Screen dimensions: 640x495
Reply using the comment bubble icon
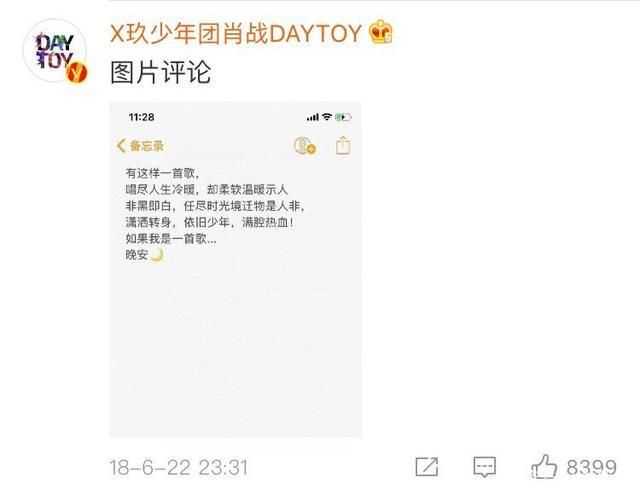(484, 467)
